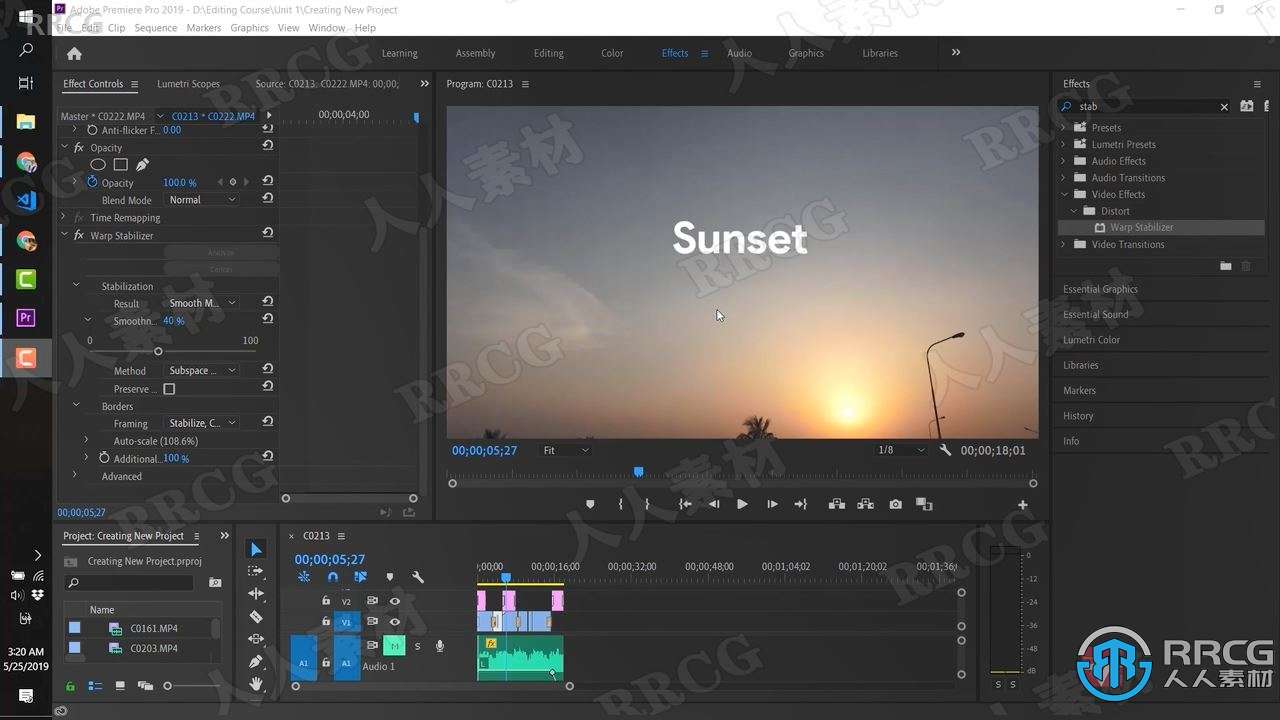Viewport: 1280px width, 720px height.
Task: Open Lumetri Scopes tab
Action: click(x=188, y=84)
